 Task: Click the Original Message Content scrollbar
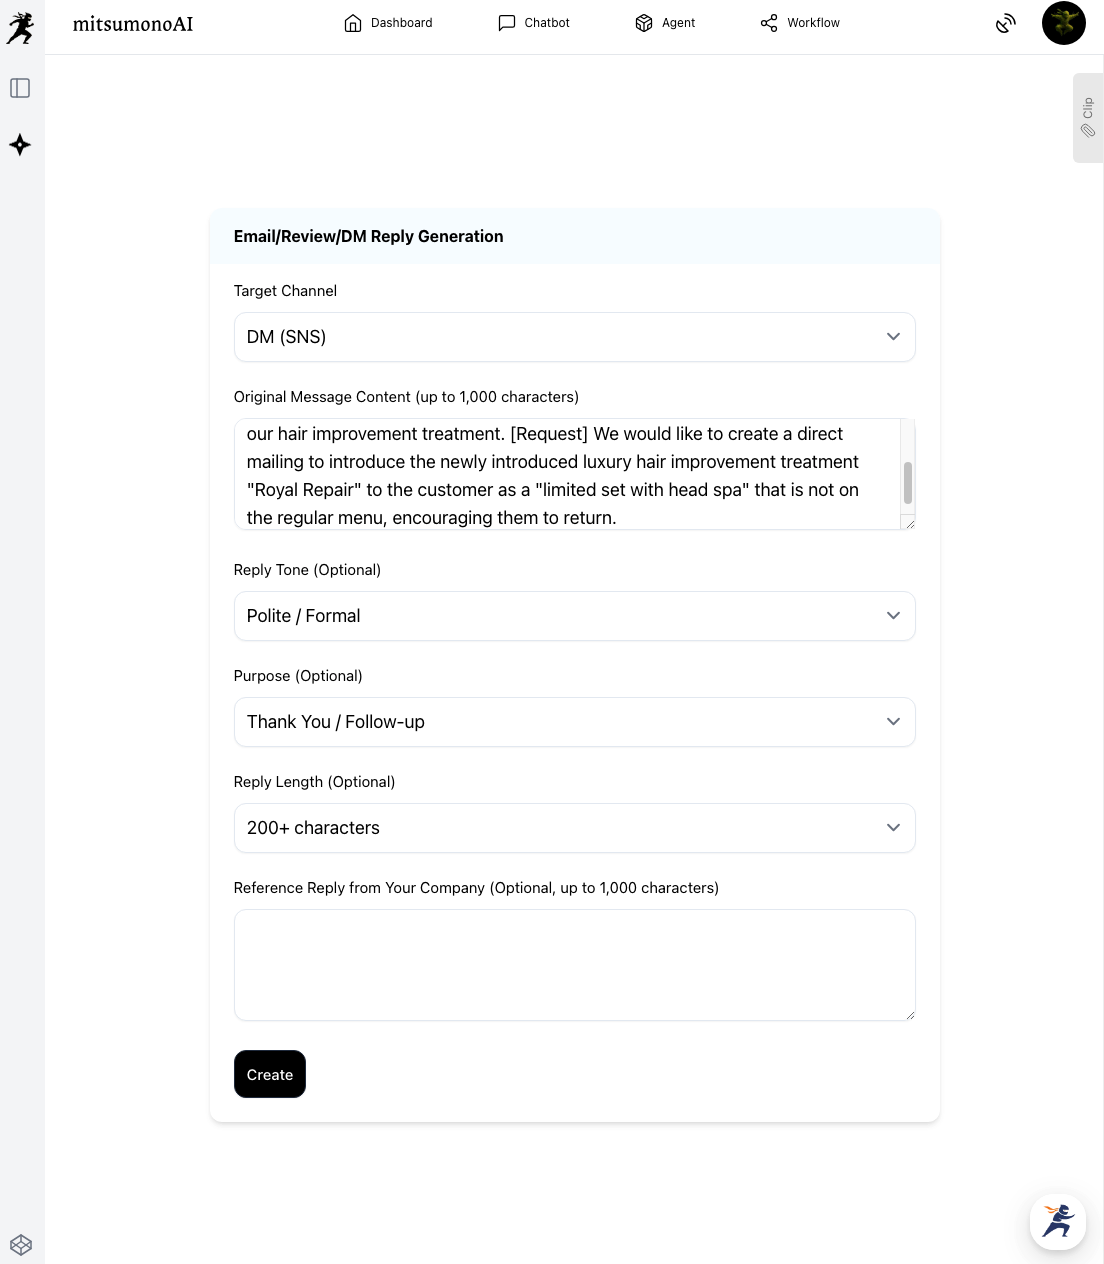click(x=908, y=483)
